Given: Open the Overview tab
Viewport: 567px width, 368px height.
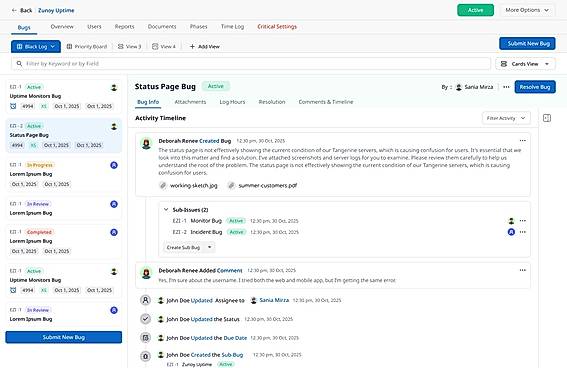Looking at the screenshot, I should pyautogui.click(x=62, y=27).
